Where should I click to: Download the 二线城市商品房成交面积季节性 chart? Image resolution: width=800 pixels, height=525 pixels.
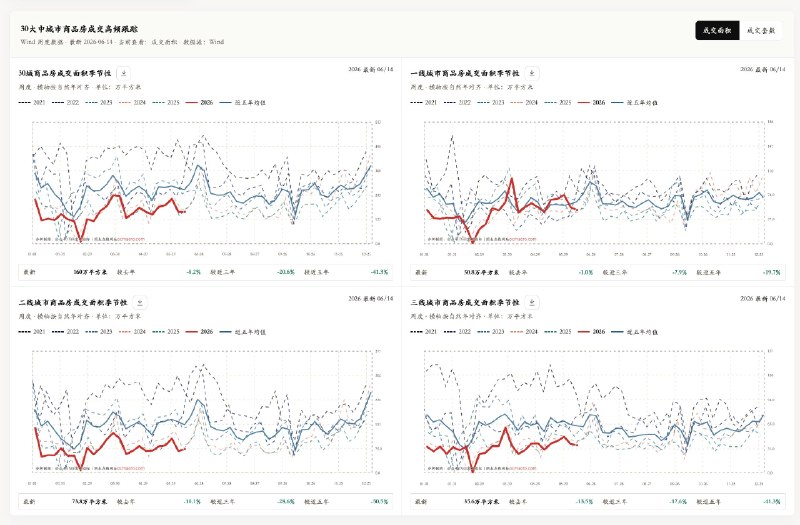pyautogui.click(x=140, y=302)
